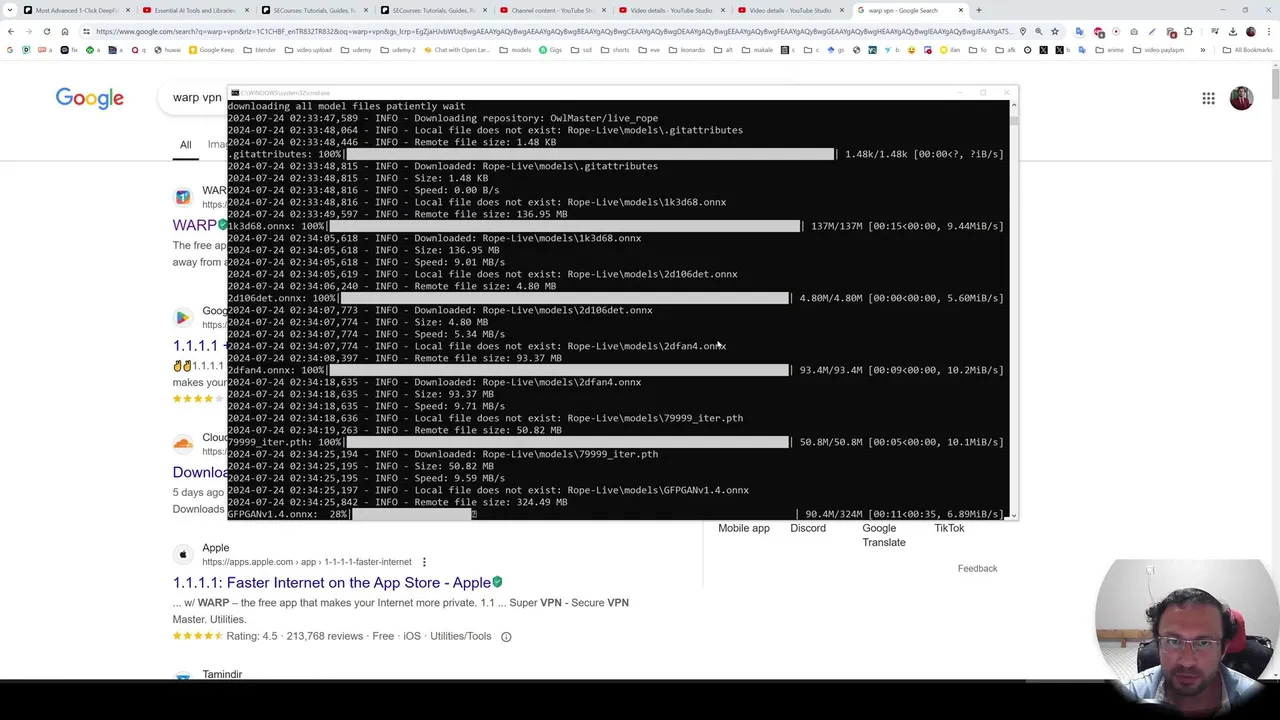Switch to the 'Most Advanced 1-Click DeepFa' tab
Screen dimensions: 1280x720
[77, 10]
